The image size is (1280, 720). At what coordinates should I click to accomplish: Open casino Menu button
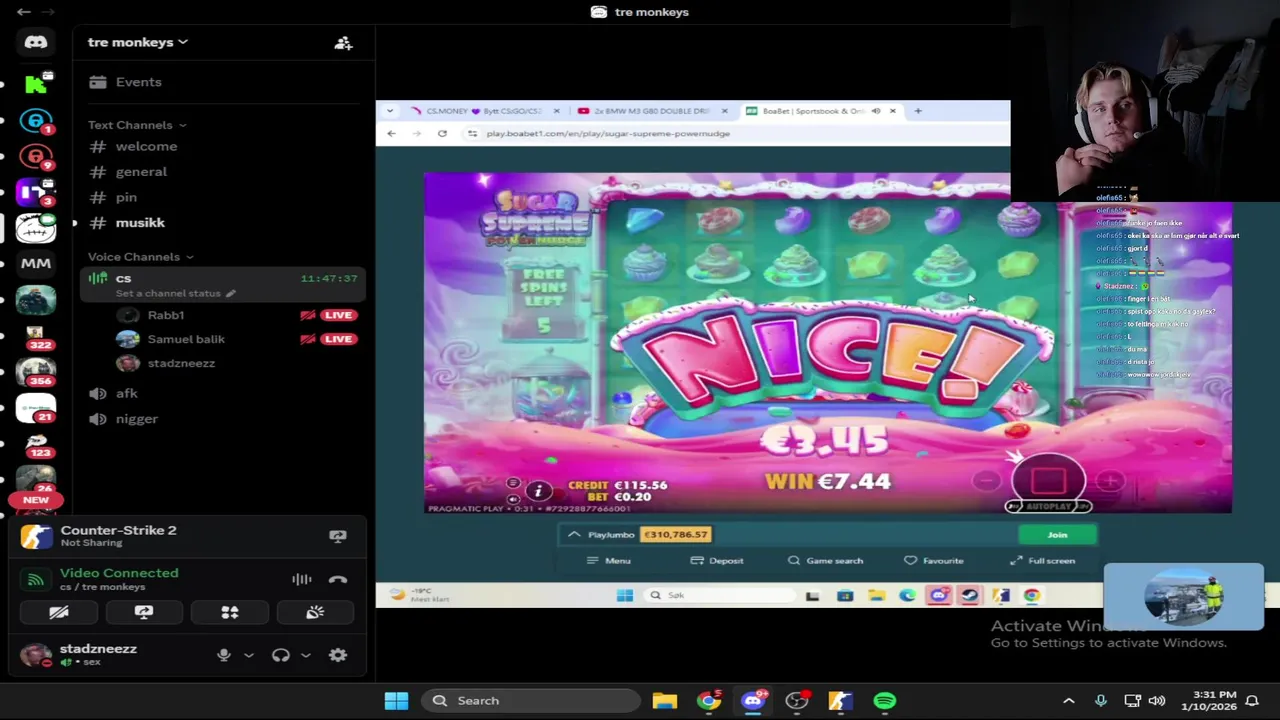tap(608, 561)
